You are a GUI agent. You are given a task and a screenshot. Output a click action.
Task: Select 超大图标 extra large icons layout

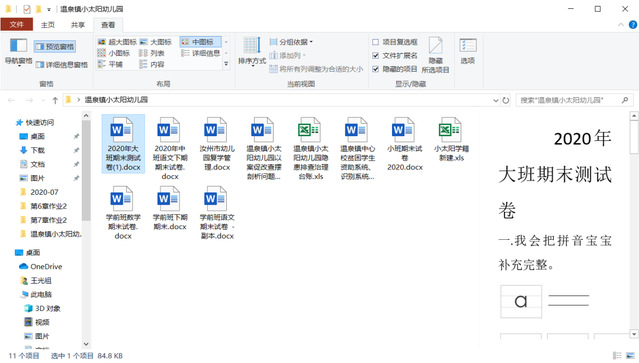point(117,42)
